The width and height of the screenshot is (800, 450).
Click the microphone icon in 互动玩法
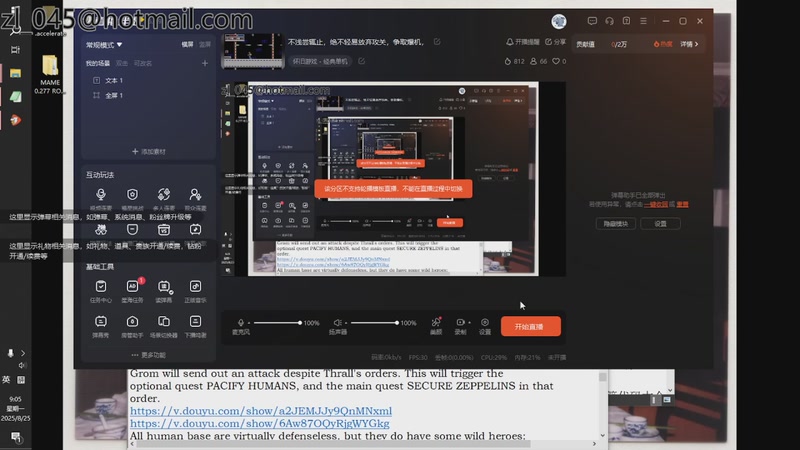coord(101,194)
